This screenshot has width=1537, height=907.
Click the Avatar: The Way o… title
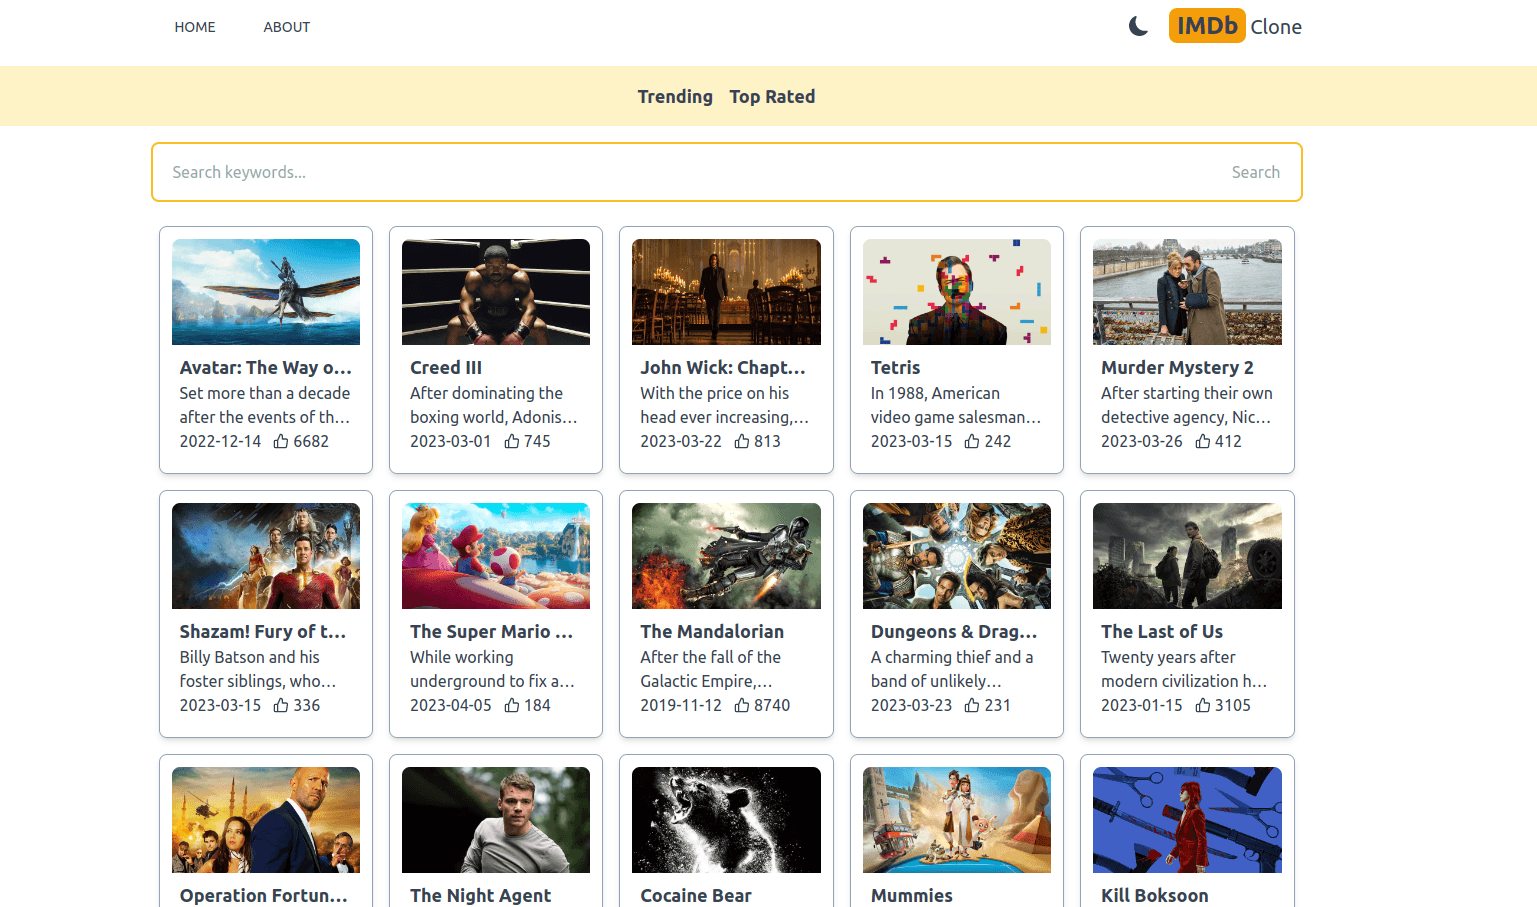(265, 368)
